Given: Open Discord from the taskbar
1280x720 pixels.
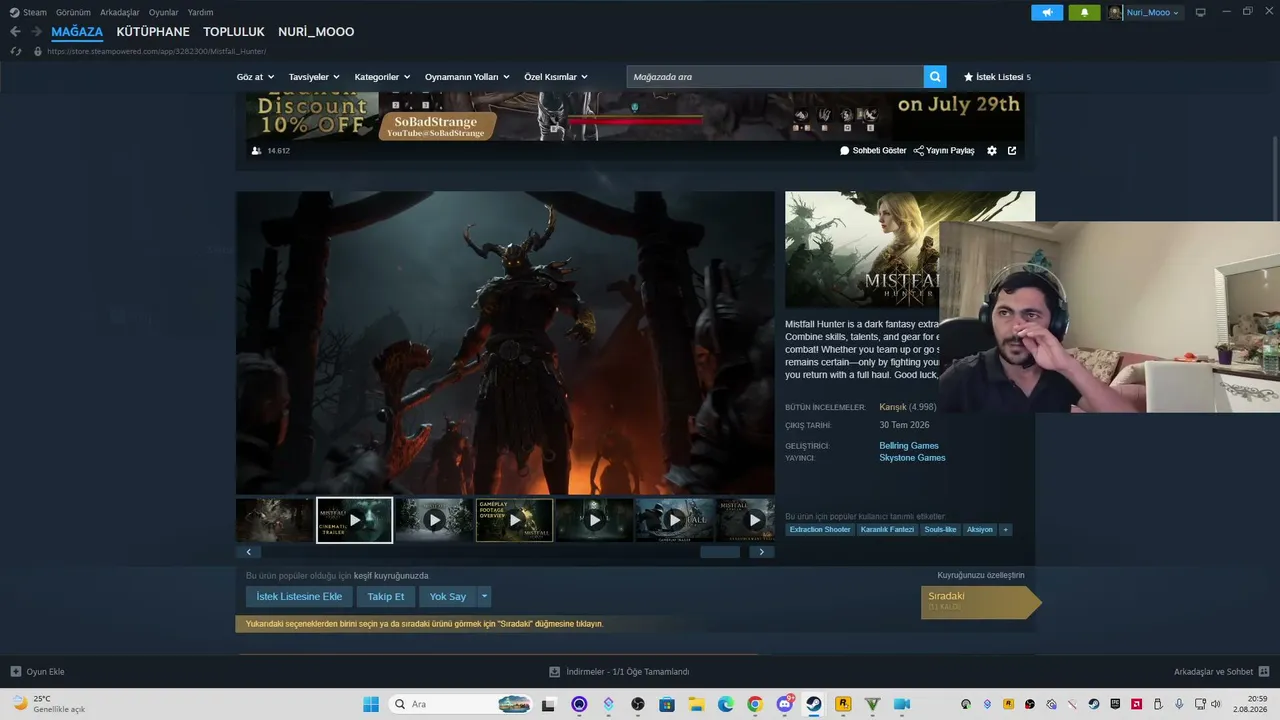Looking at the screenshot, I should [785, 704].
